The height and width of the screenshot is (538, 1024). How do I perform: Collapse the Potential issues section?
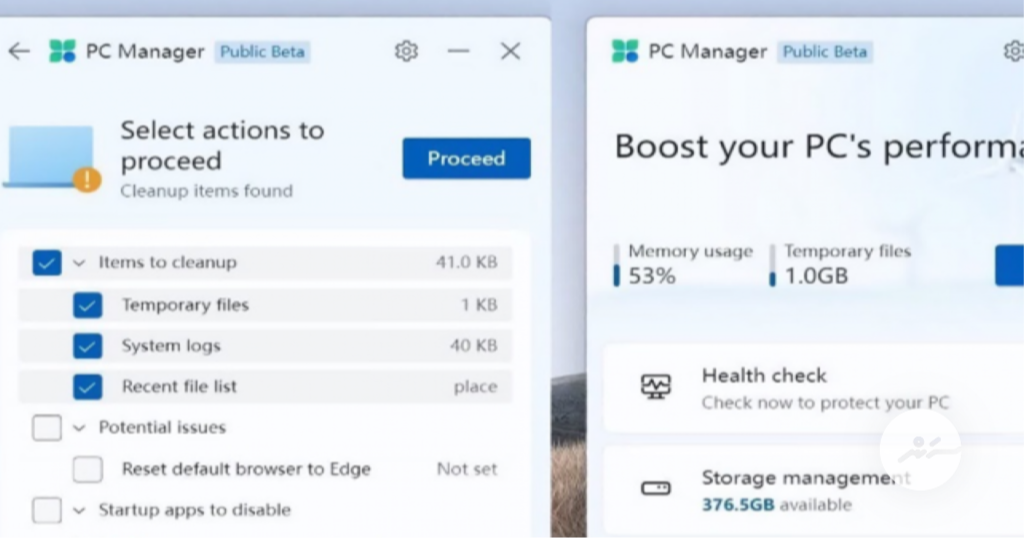pyautogui.click(x=79, y=428)
